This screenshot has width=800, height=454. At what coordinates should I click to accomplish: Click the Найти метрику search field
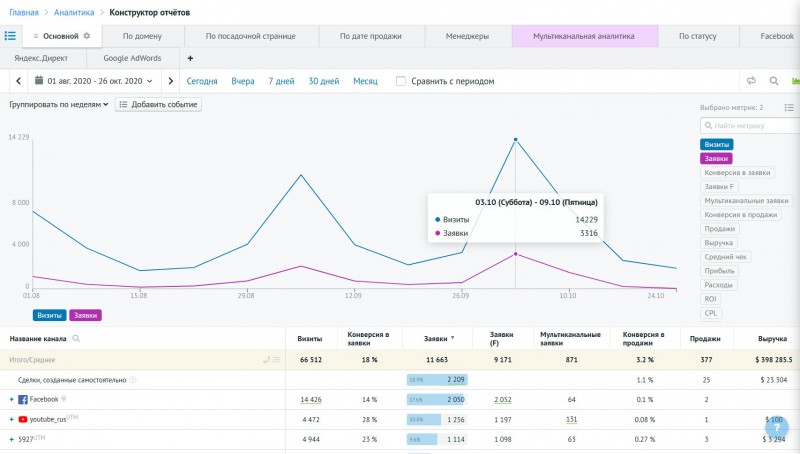(748, 126)
